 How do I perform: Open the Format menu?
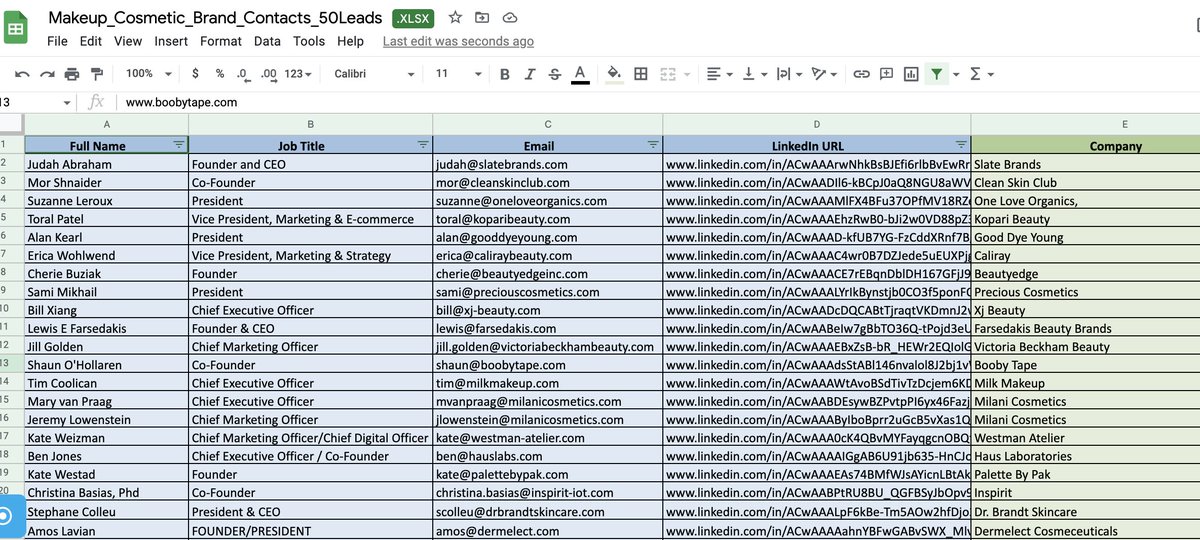pyautogui.click(x=221, y=41)
